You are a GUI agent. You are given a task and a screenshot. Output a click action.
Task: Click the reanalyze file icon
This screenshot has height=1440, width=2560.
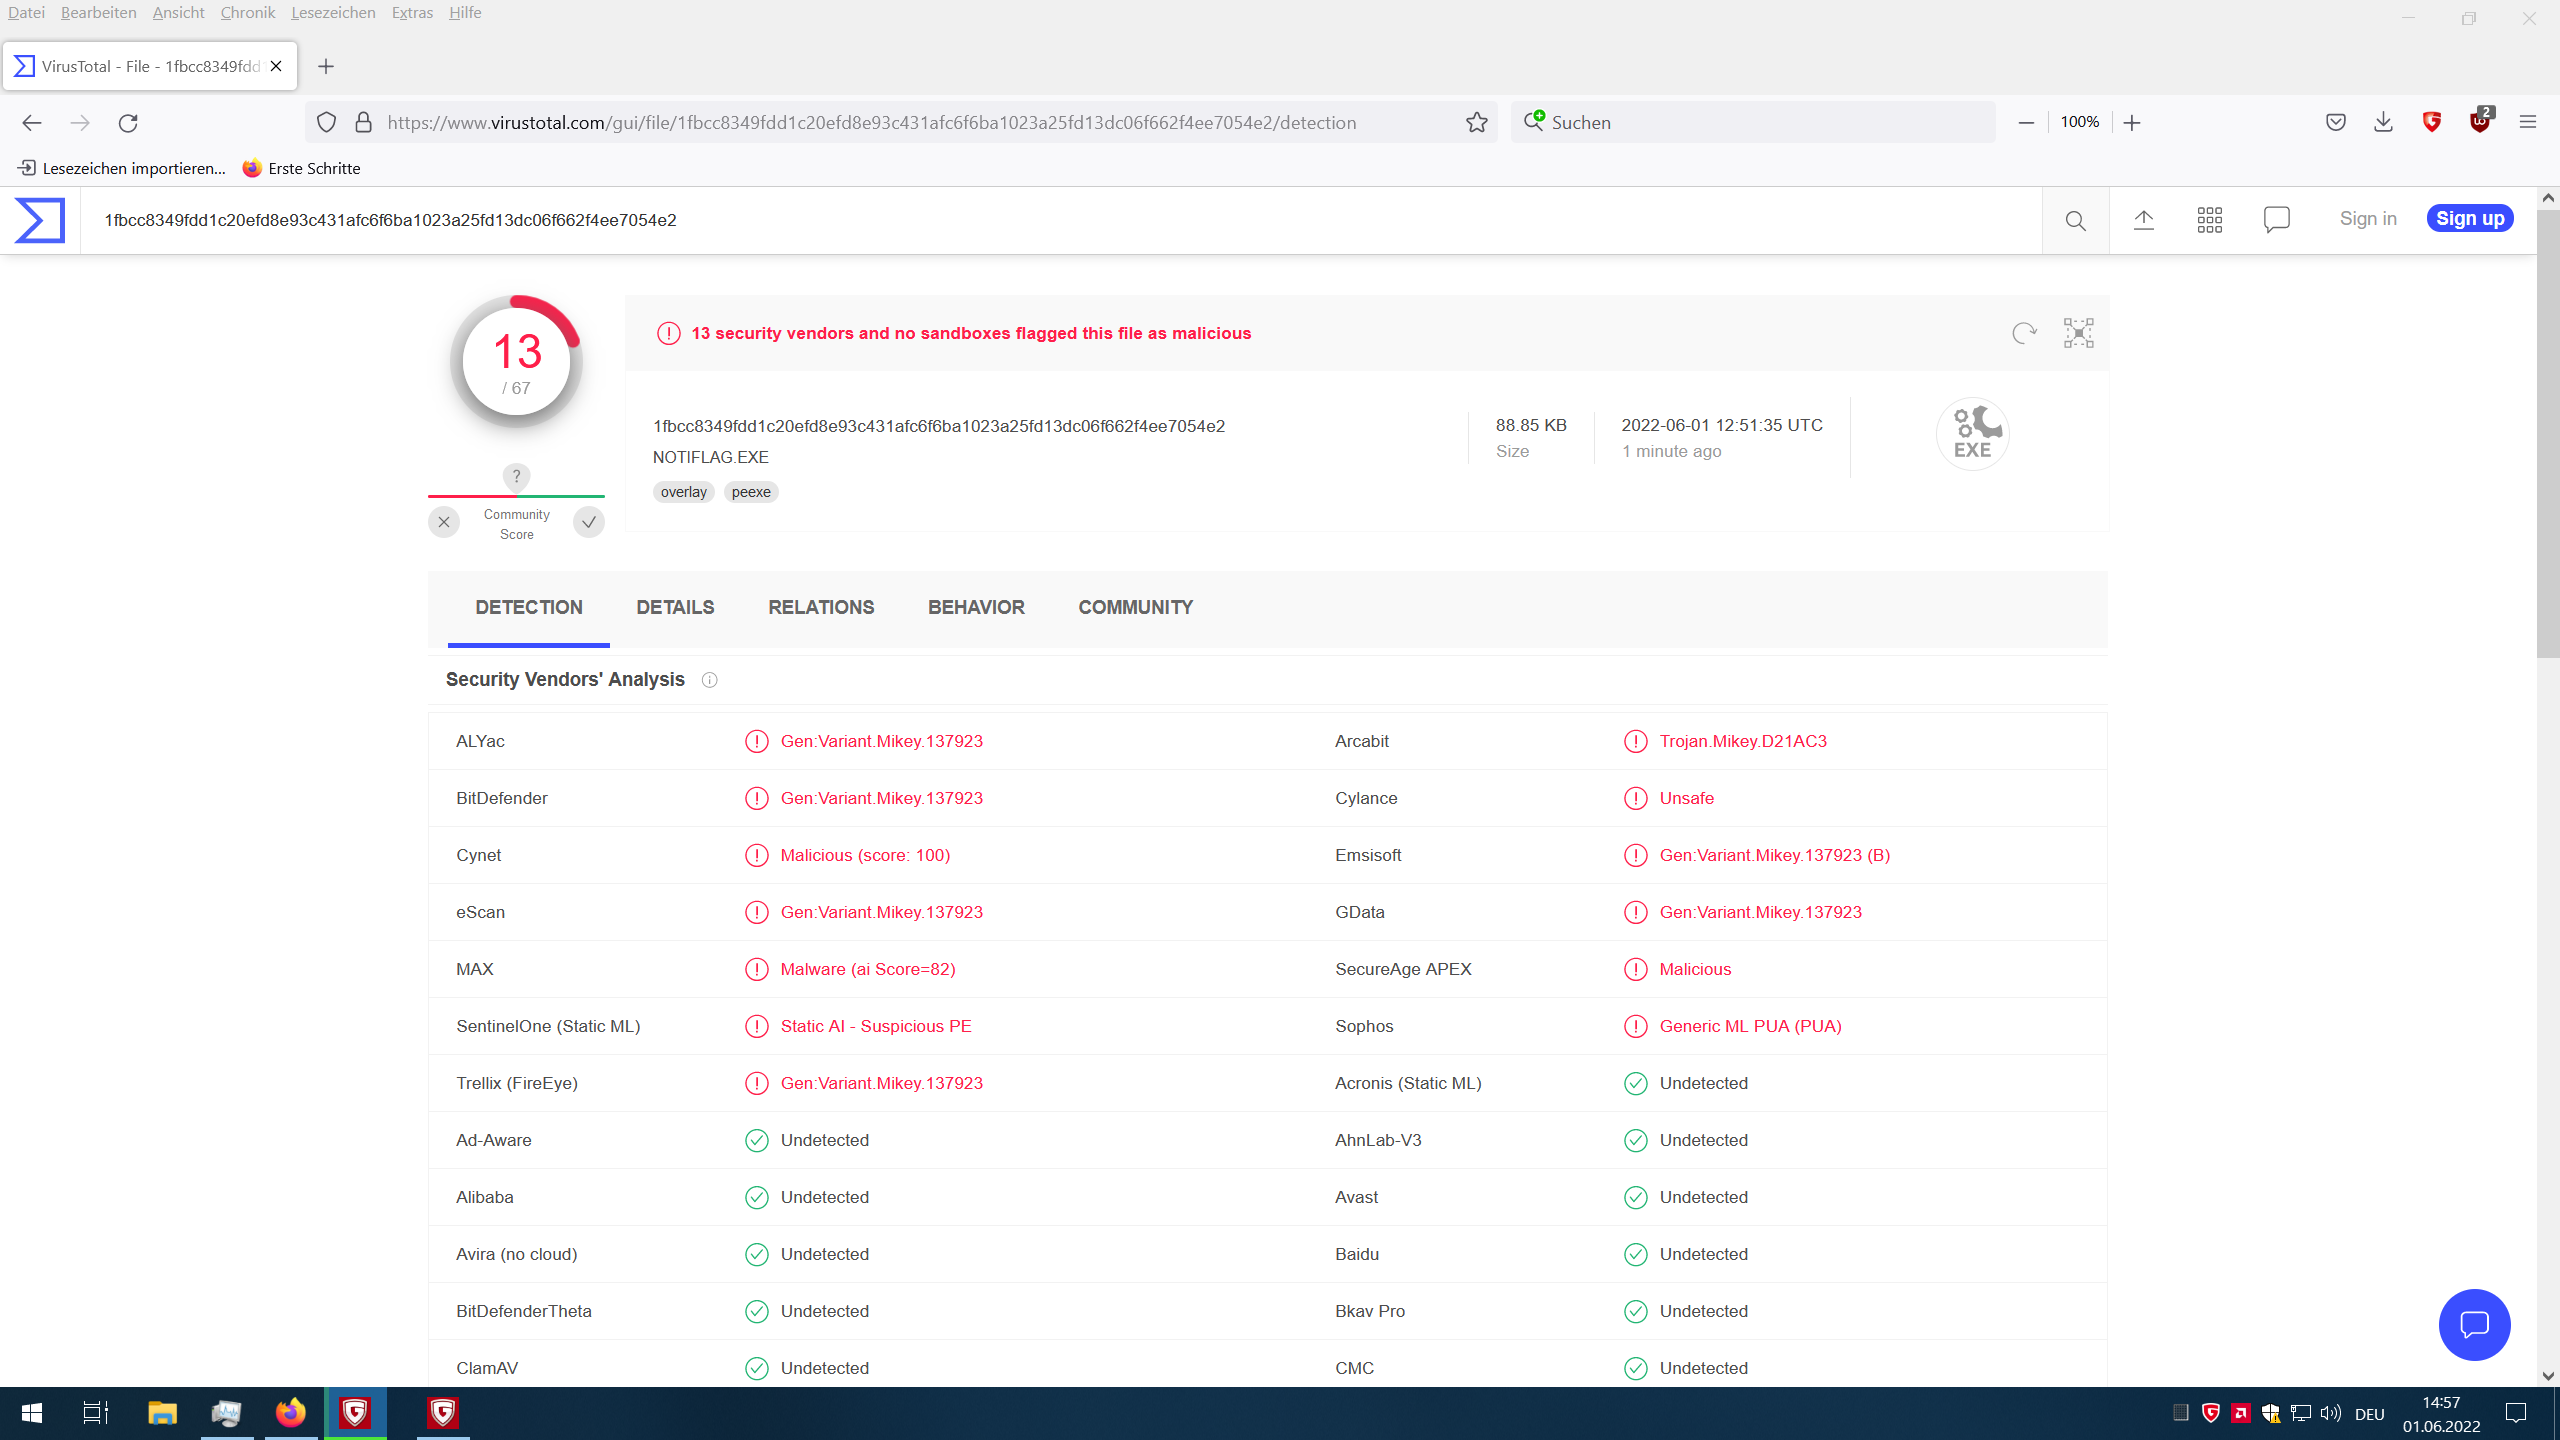tap(2024, 333)
